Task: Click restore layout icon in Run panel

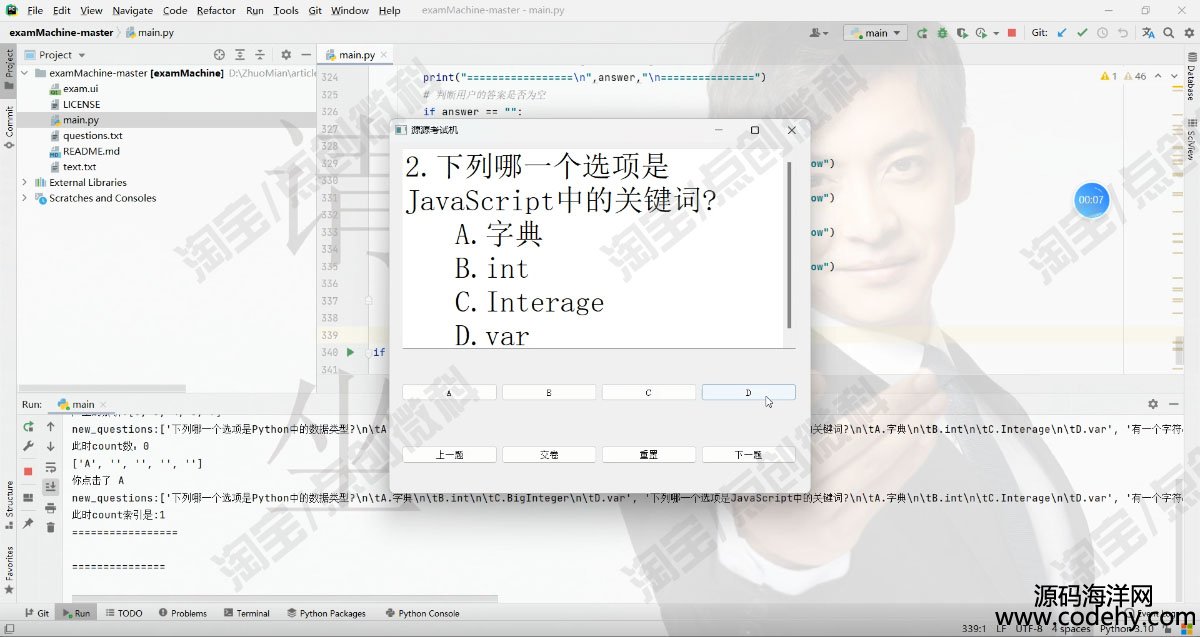Action: tap(28, 497)
